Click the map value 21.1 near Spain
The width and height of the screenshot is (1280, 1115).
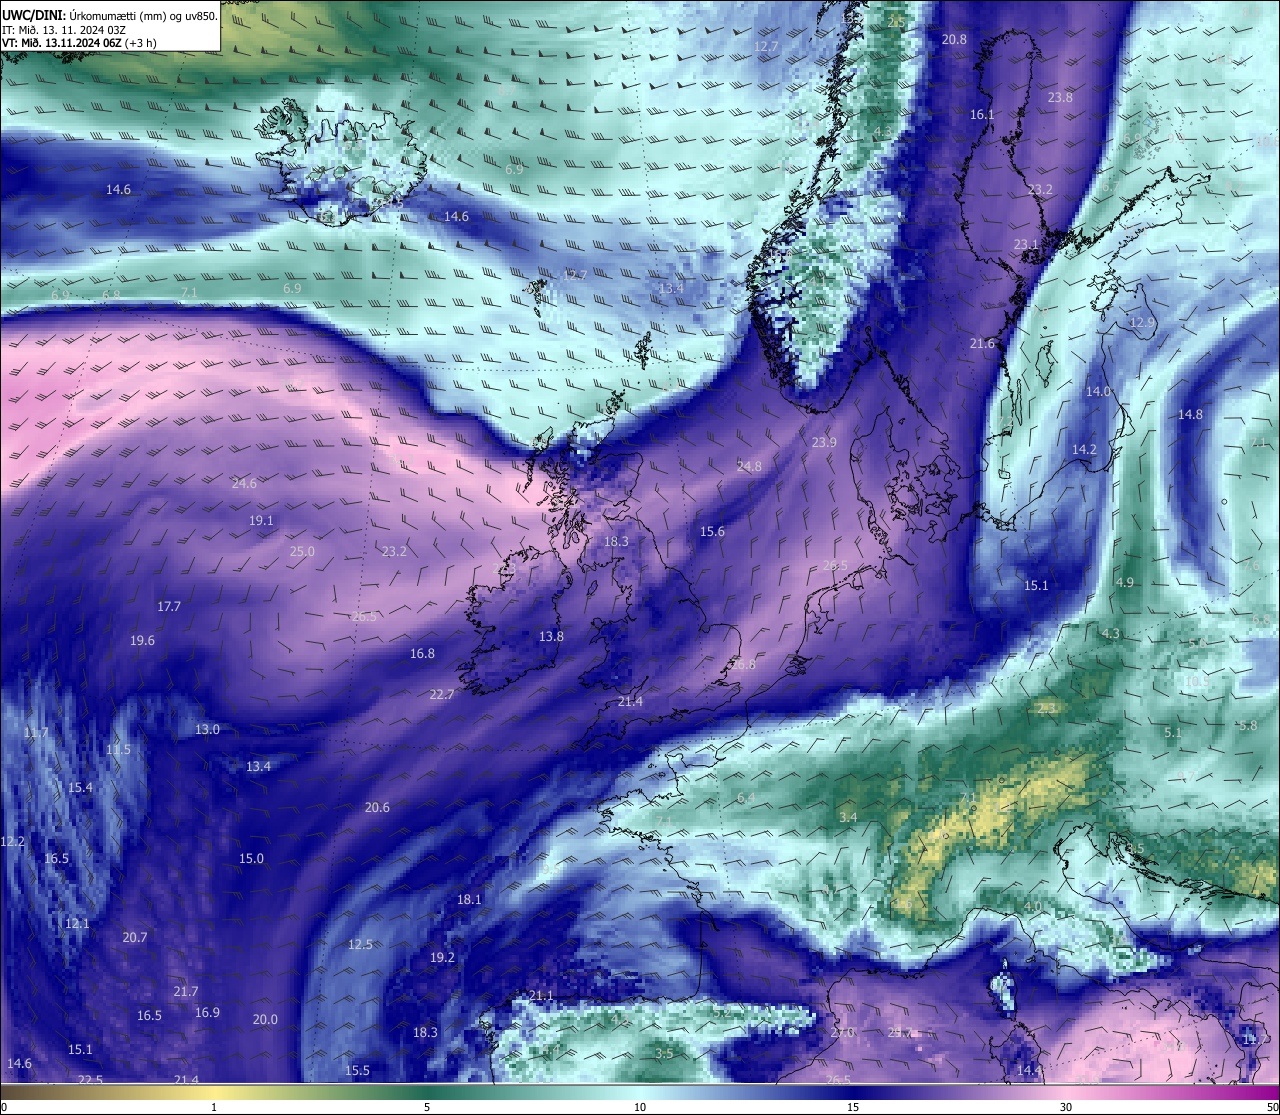[541, 996]
